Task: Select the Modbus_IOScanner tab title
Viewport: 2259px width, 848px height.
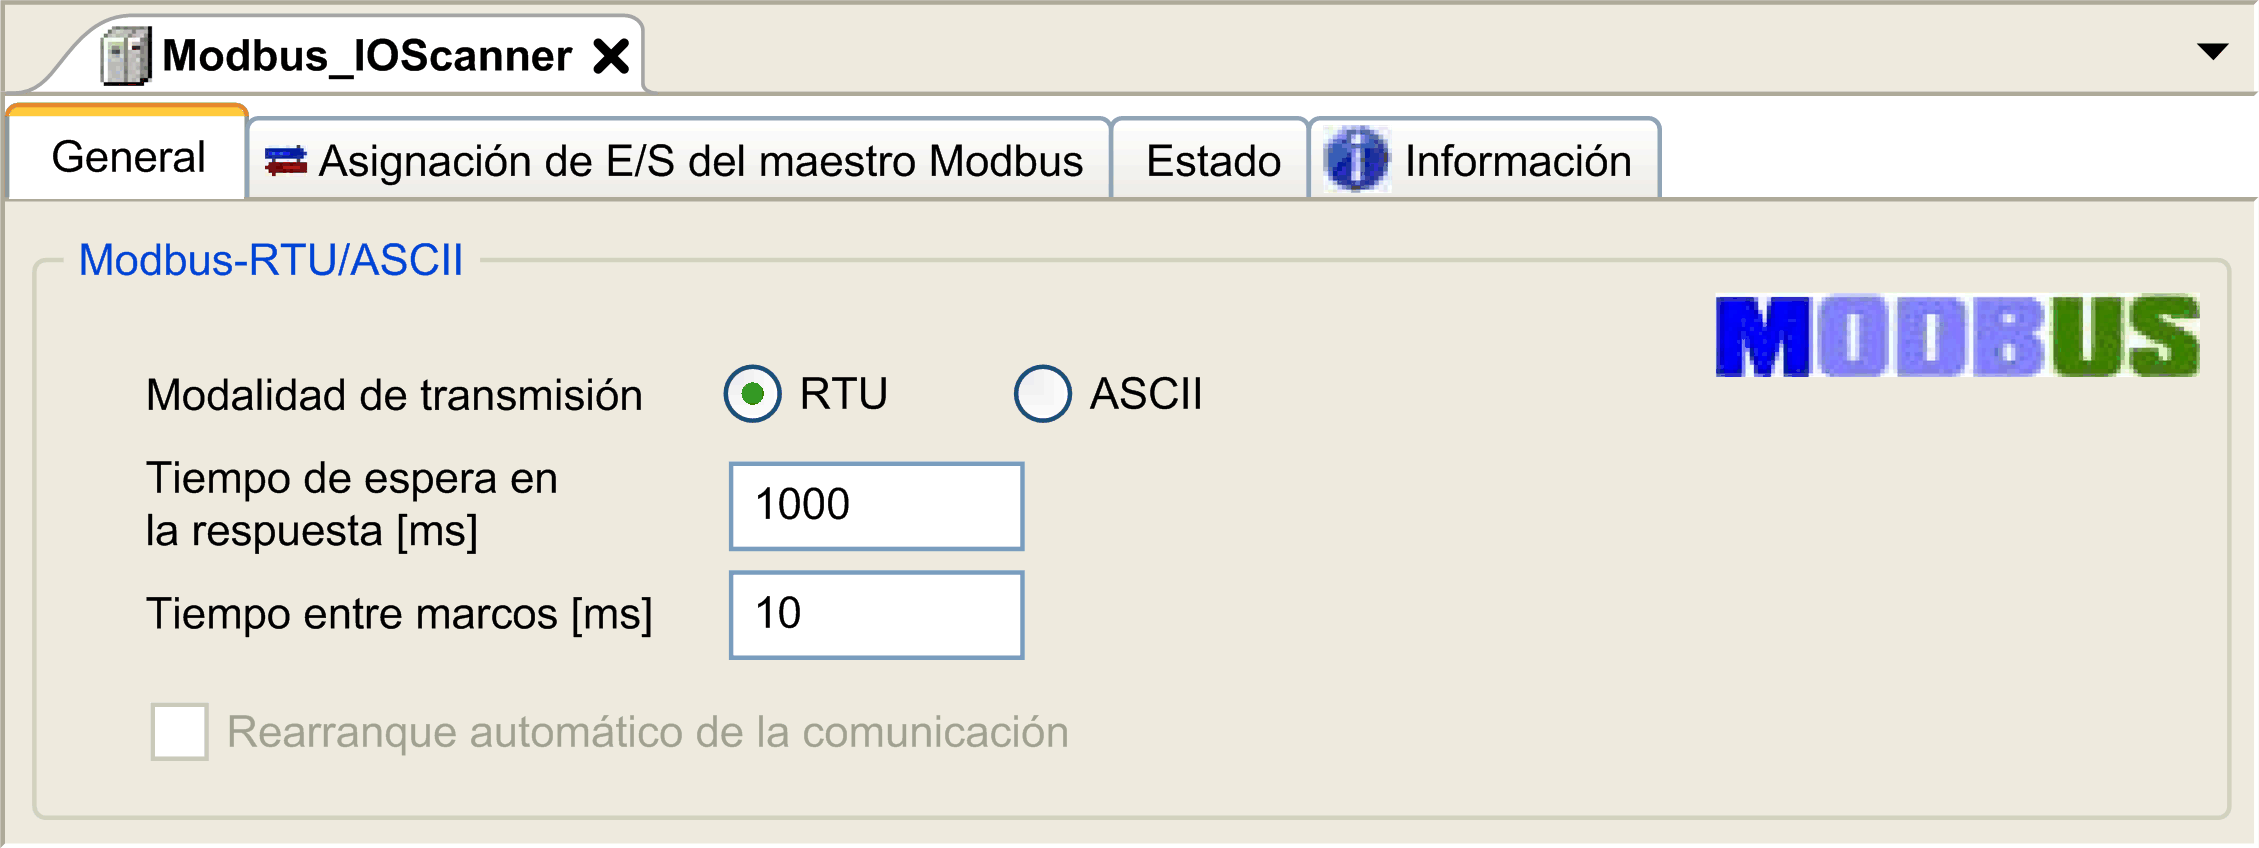Action: coord(367,56)
